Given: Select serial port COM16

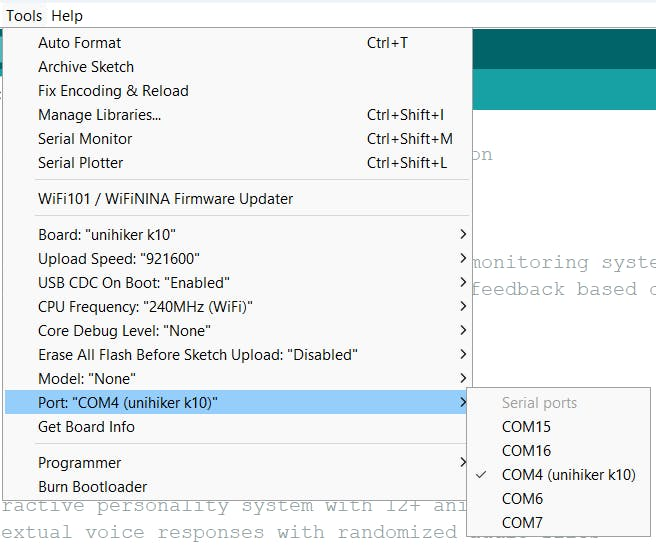Looking at the screenshot, I should click(x=559, y=451).
